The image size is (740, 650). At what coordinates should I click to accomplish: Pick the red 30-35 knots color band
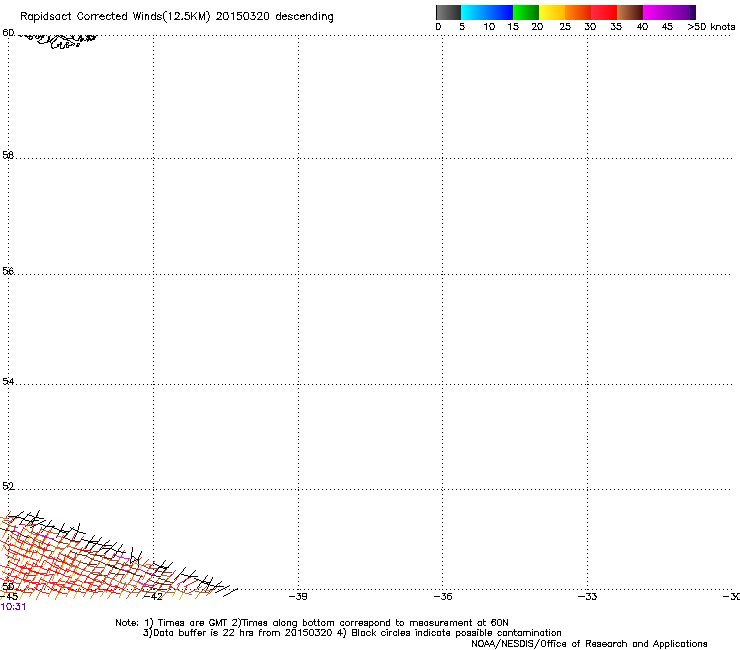click(604, 12)
